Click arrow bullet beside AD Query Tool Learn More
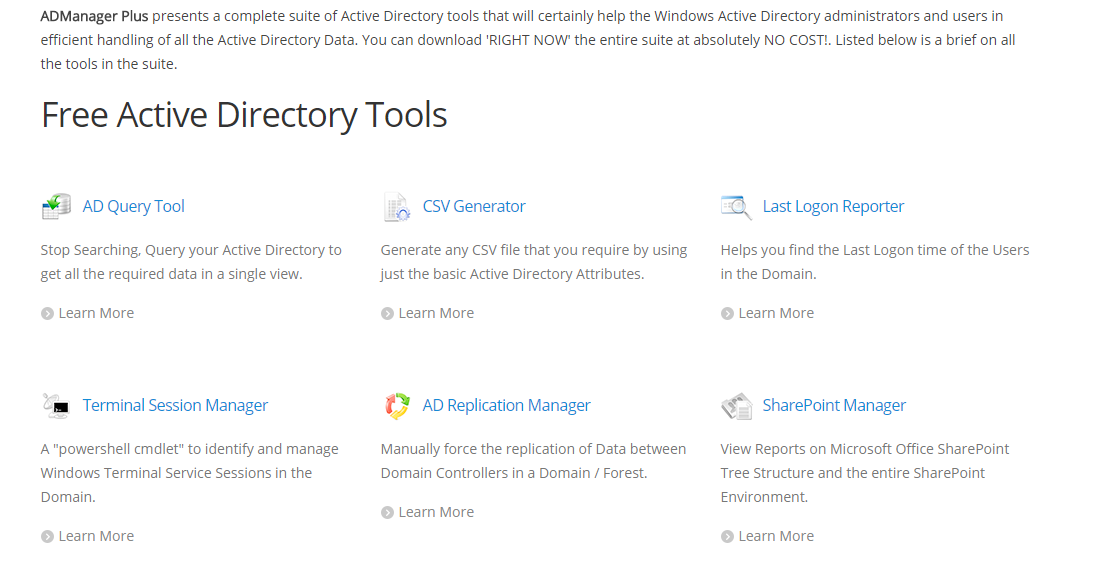The image size is (1094, 578). click(47, 313)
